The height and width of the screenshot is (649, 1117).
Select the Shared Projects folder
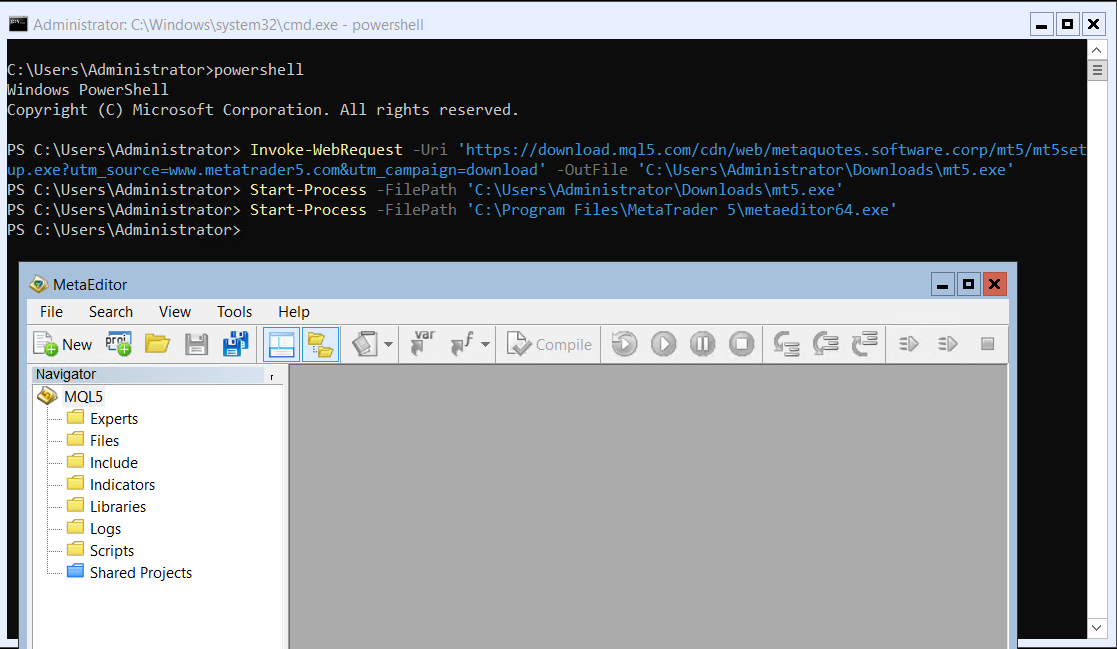pyautogui.click(x=140, y=573)
